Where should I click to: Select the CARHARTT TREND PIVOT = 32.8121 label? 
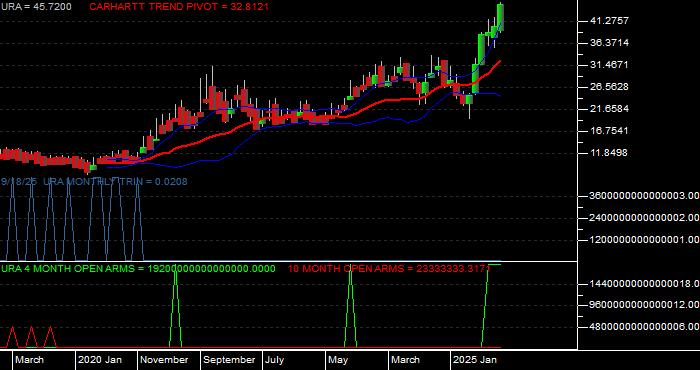click(x=179, y=7)
